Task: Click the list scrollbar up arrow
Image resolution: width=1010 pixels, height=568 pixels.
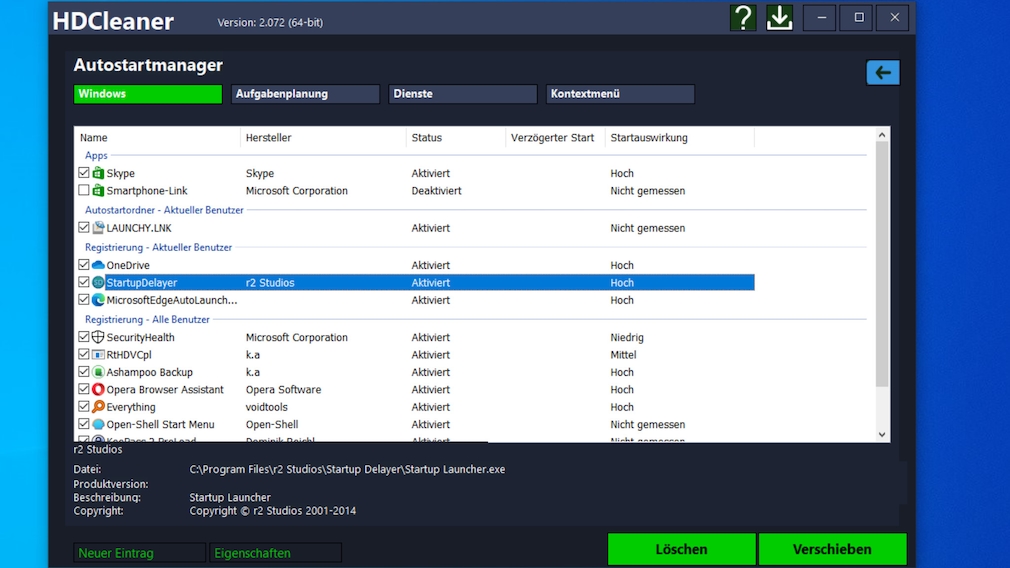Action: [x=882, y=135]
